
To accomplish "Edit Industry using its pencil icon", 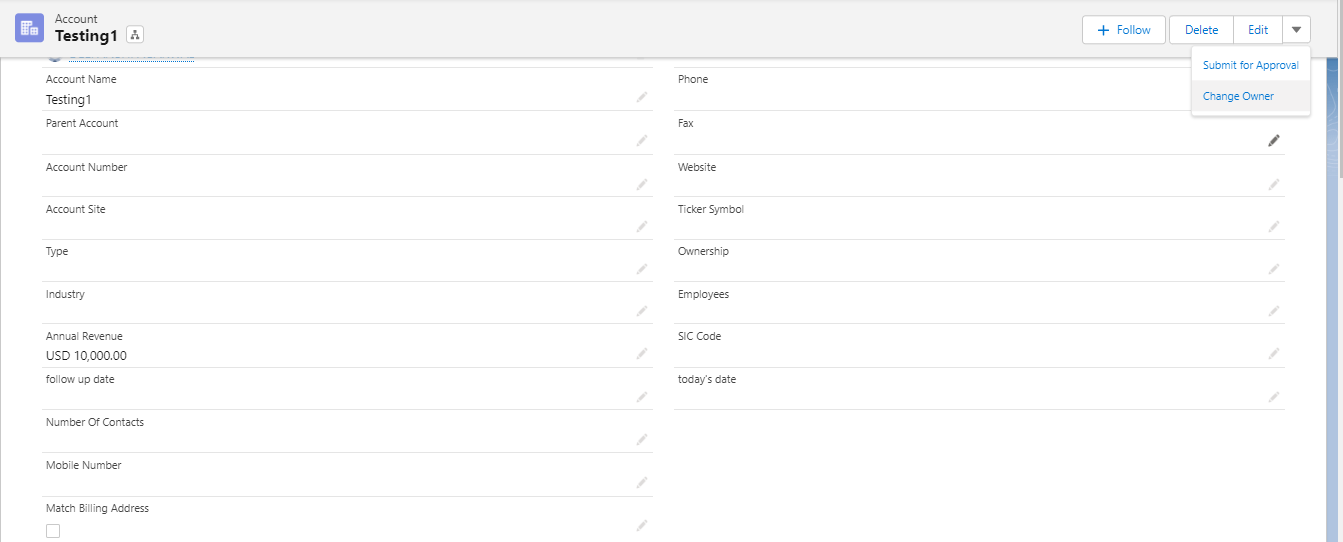I will coord(642,311).
